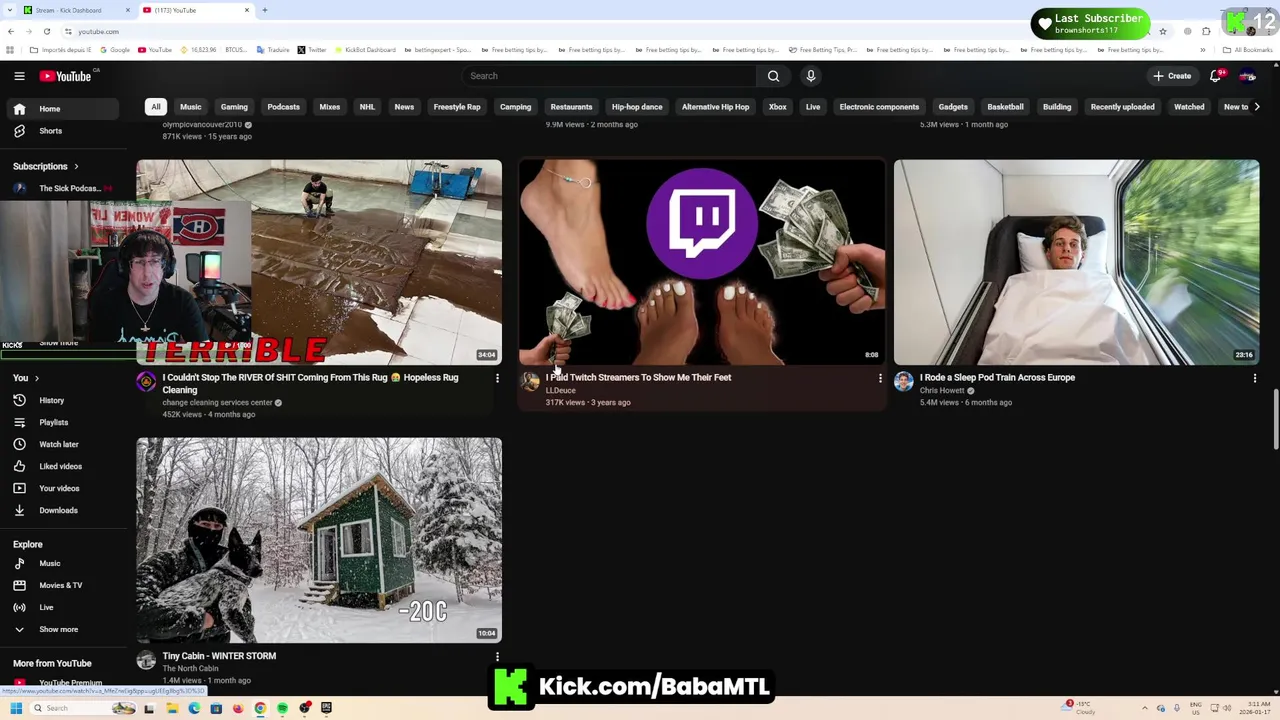Viewport: 1280px width, 720px height.
Task: Reload the page in browser
Action: 46,31
